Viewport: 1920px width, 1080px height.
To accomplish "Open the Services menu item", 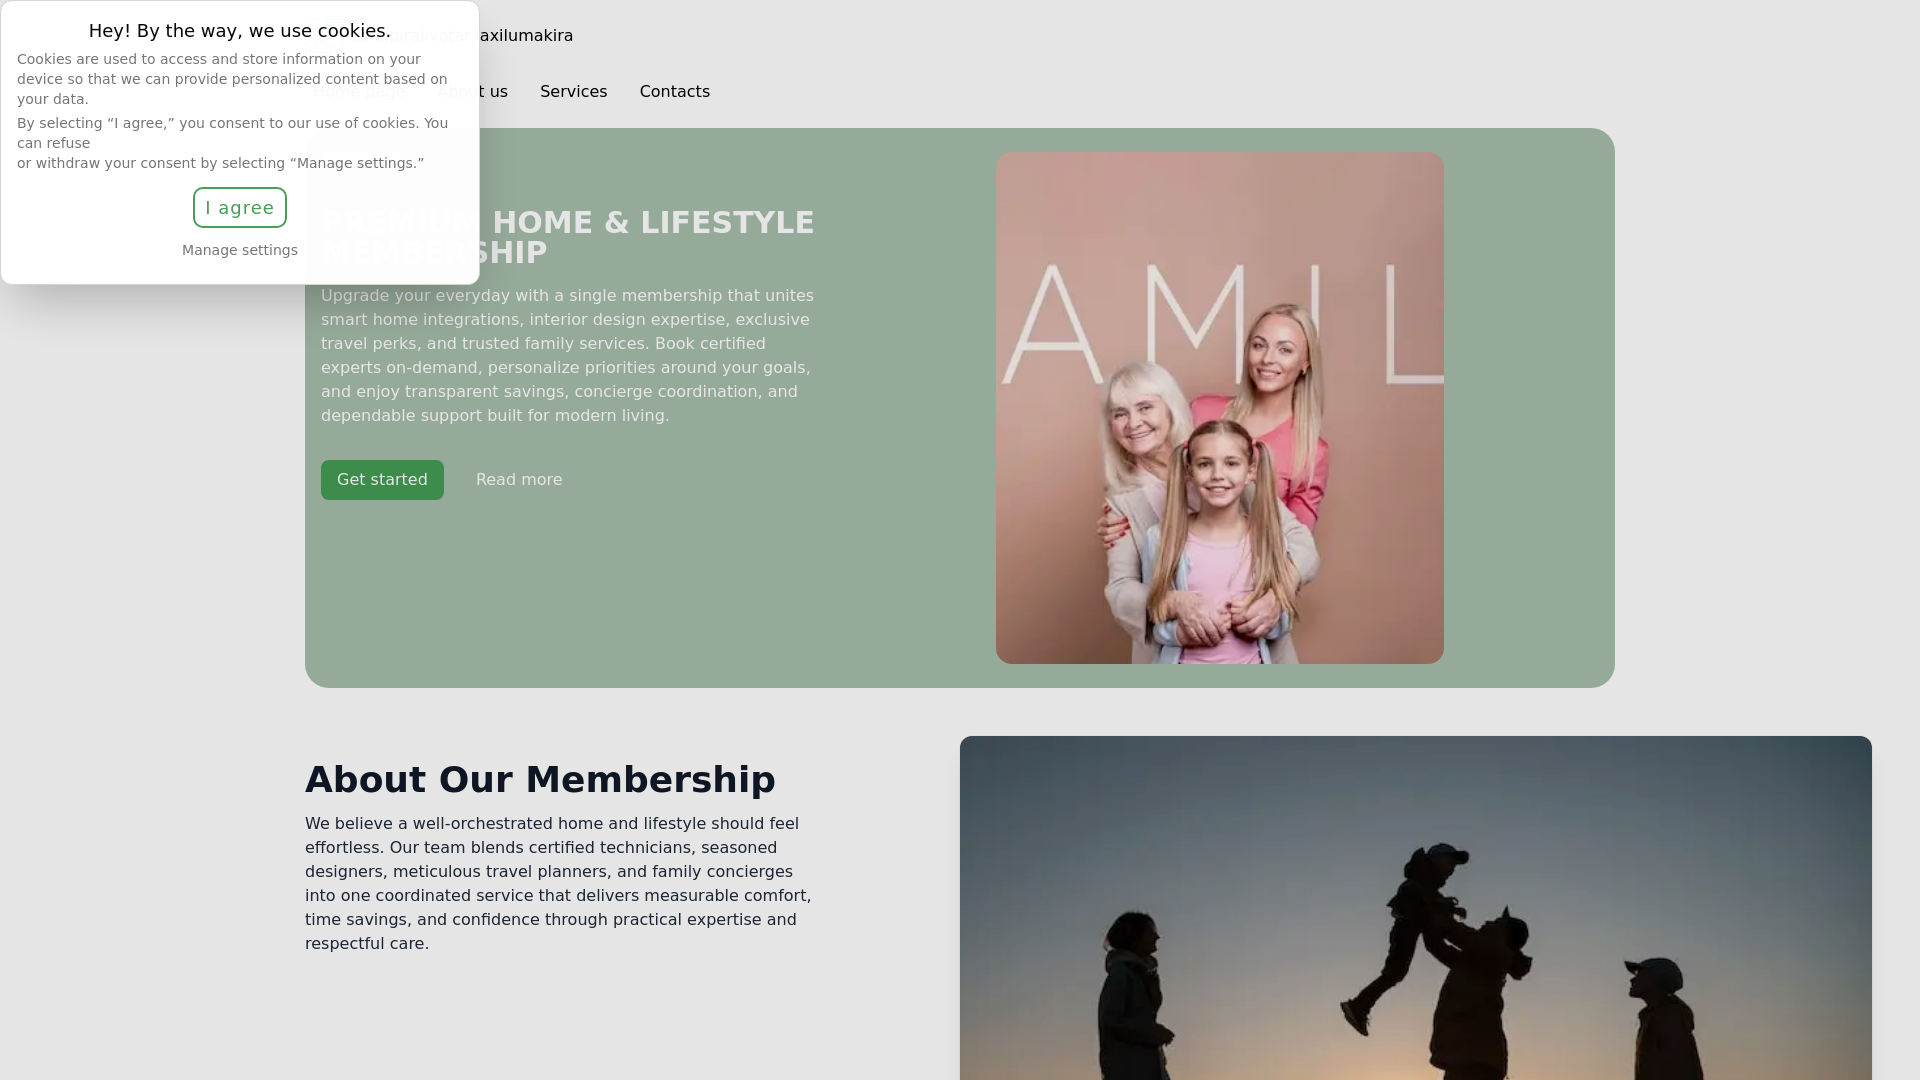I will (574, 92).
